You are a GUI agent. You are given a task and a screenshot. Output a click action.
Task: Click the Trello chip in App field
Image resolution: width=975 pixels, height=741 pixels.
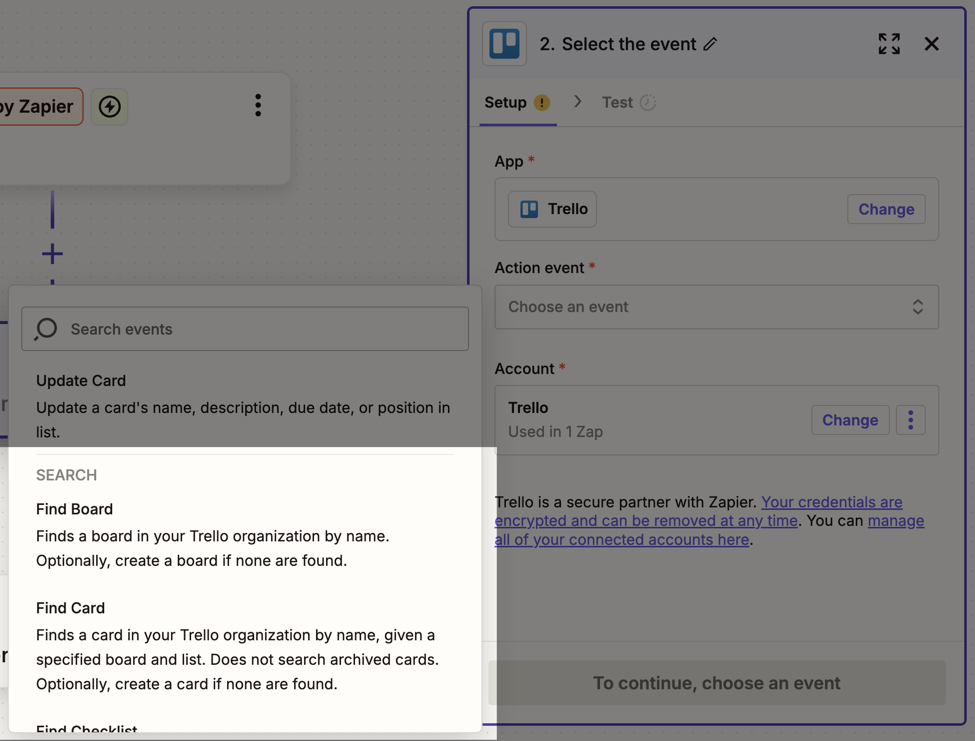click(552, 209)
